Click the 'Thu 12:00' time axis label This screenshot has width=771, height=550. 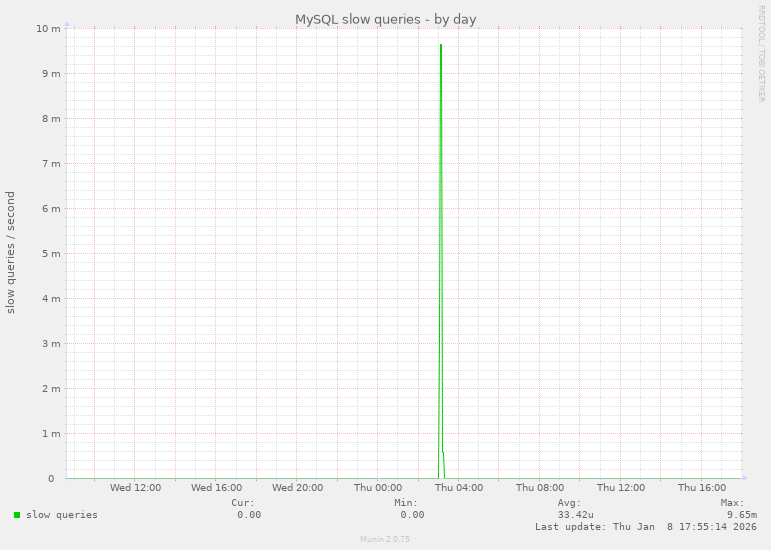coord(621,488)
